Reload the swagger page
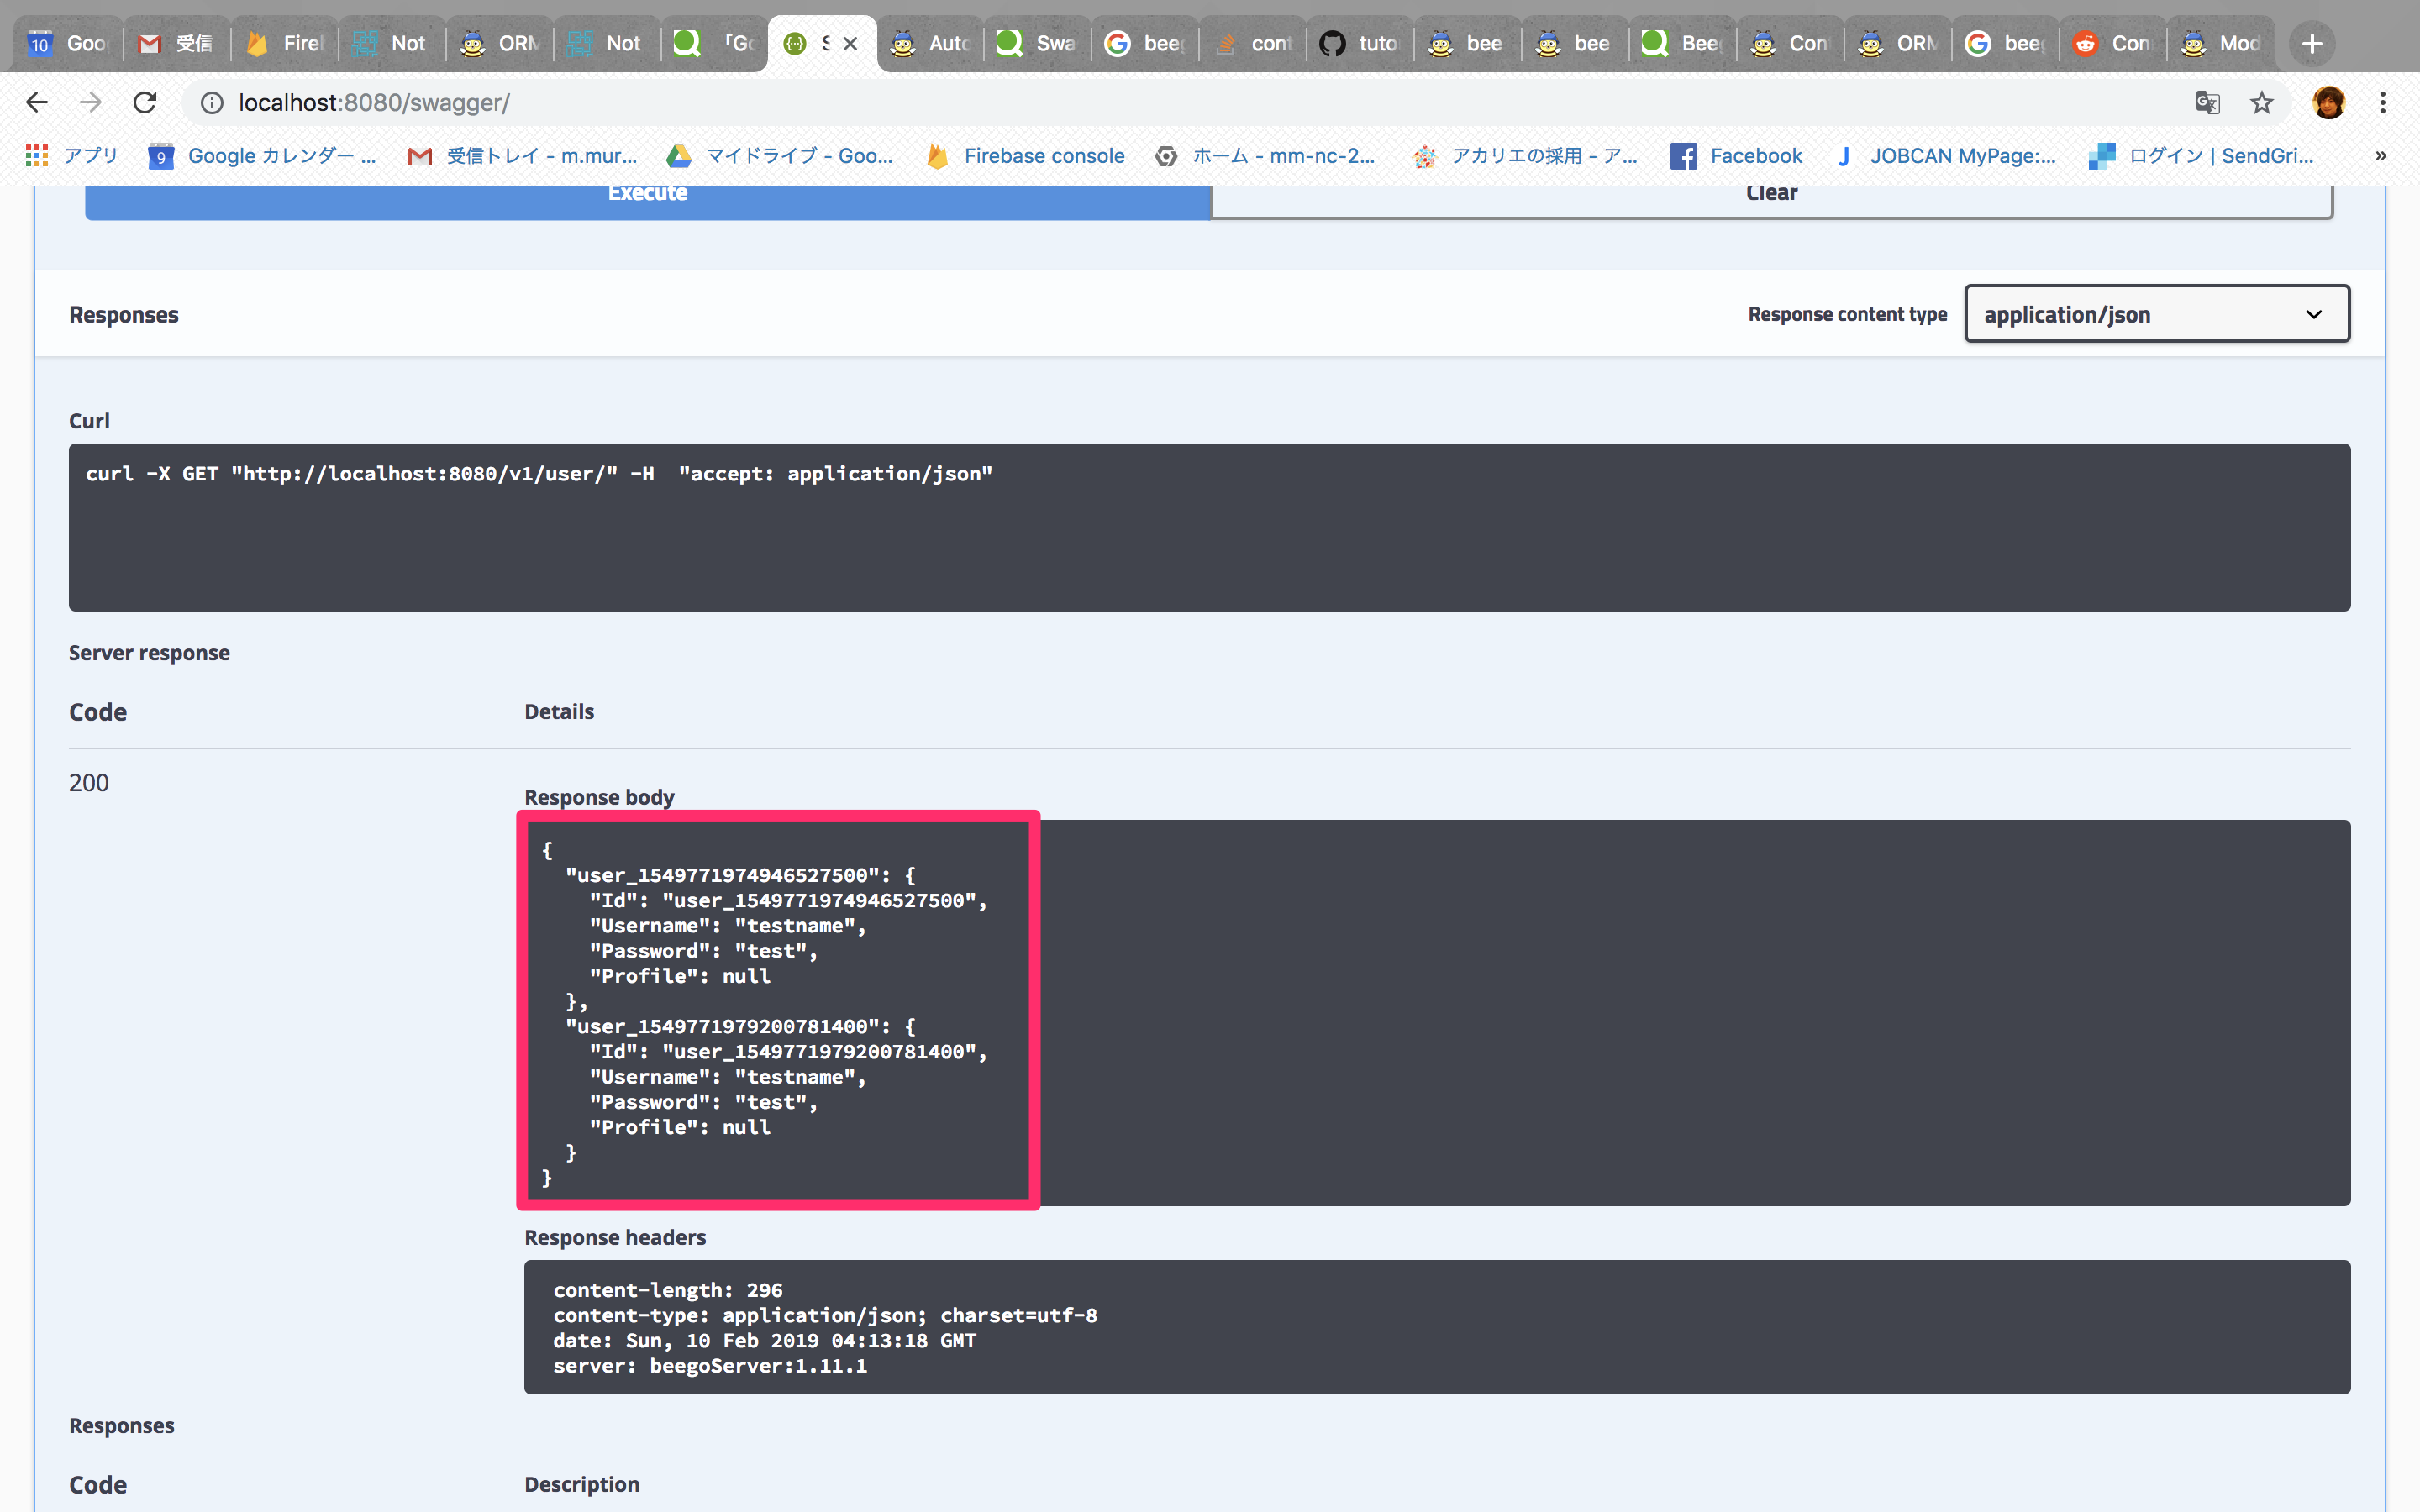The image size is (2420, 1512). pos(145,102)
